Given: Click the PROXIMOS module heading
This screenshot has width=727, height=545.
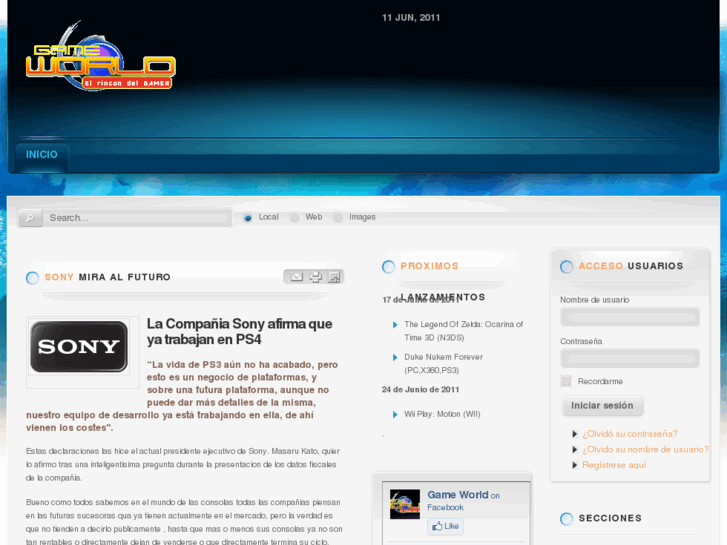Looking at the screenshot, I should (x=429, y=266).
